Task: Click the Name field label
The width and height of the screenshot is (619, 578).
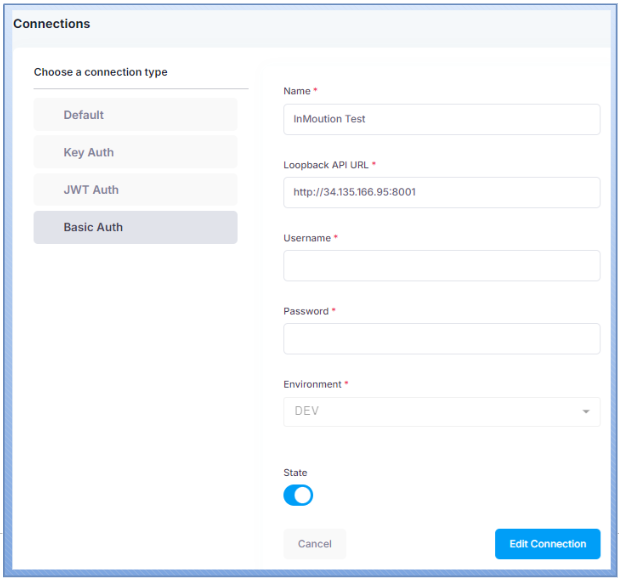Action: tap(298, 91)
